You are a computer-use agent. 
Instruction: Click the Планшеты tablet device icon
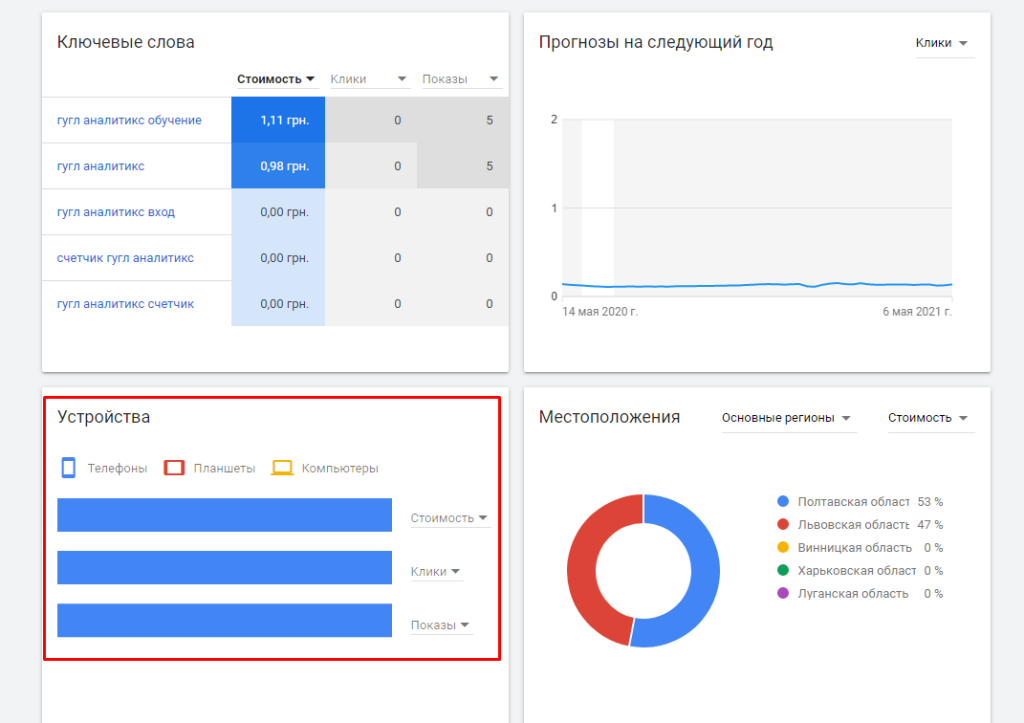174,468
